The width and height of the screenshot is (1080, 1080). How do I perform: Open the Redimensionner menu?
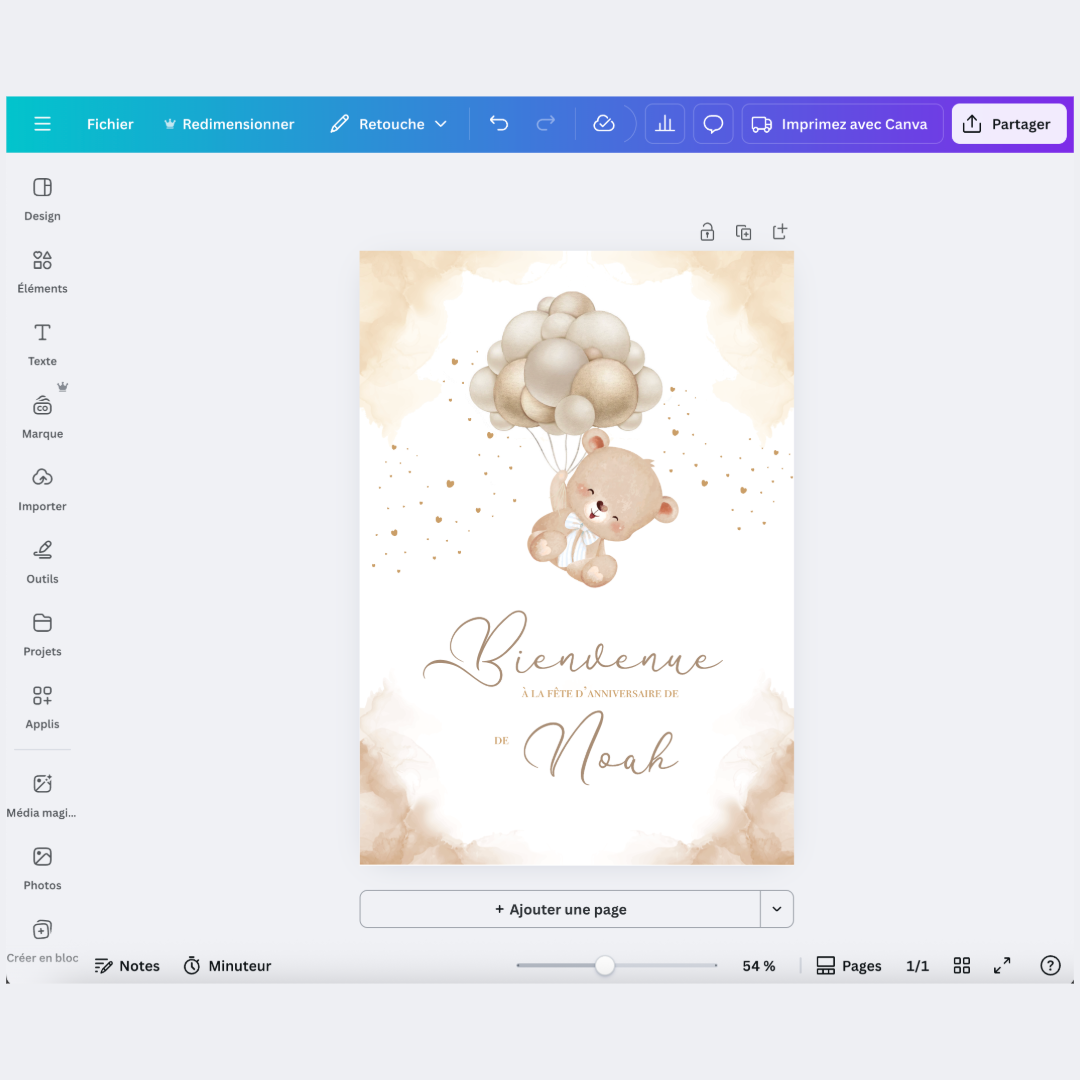pyautogui.click(x=229, y=124)
